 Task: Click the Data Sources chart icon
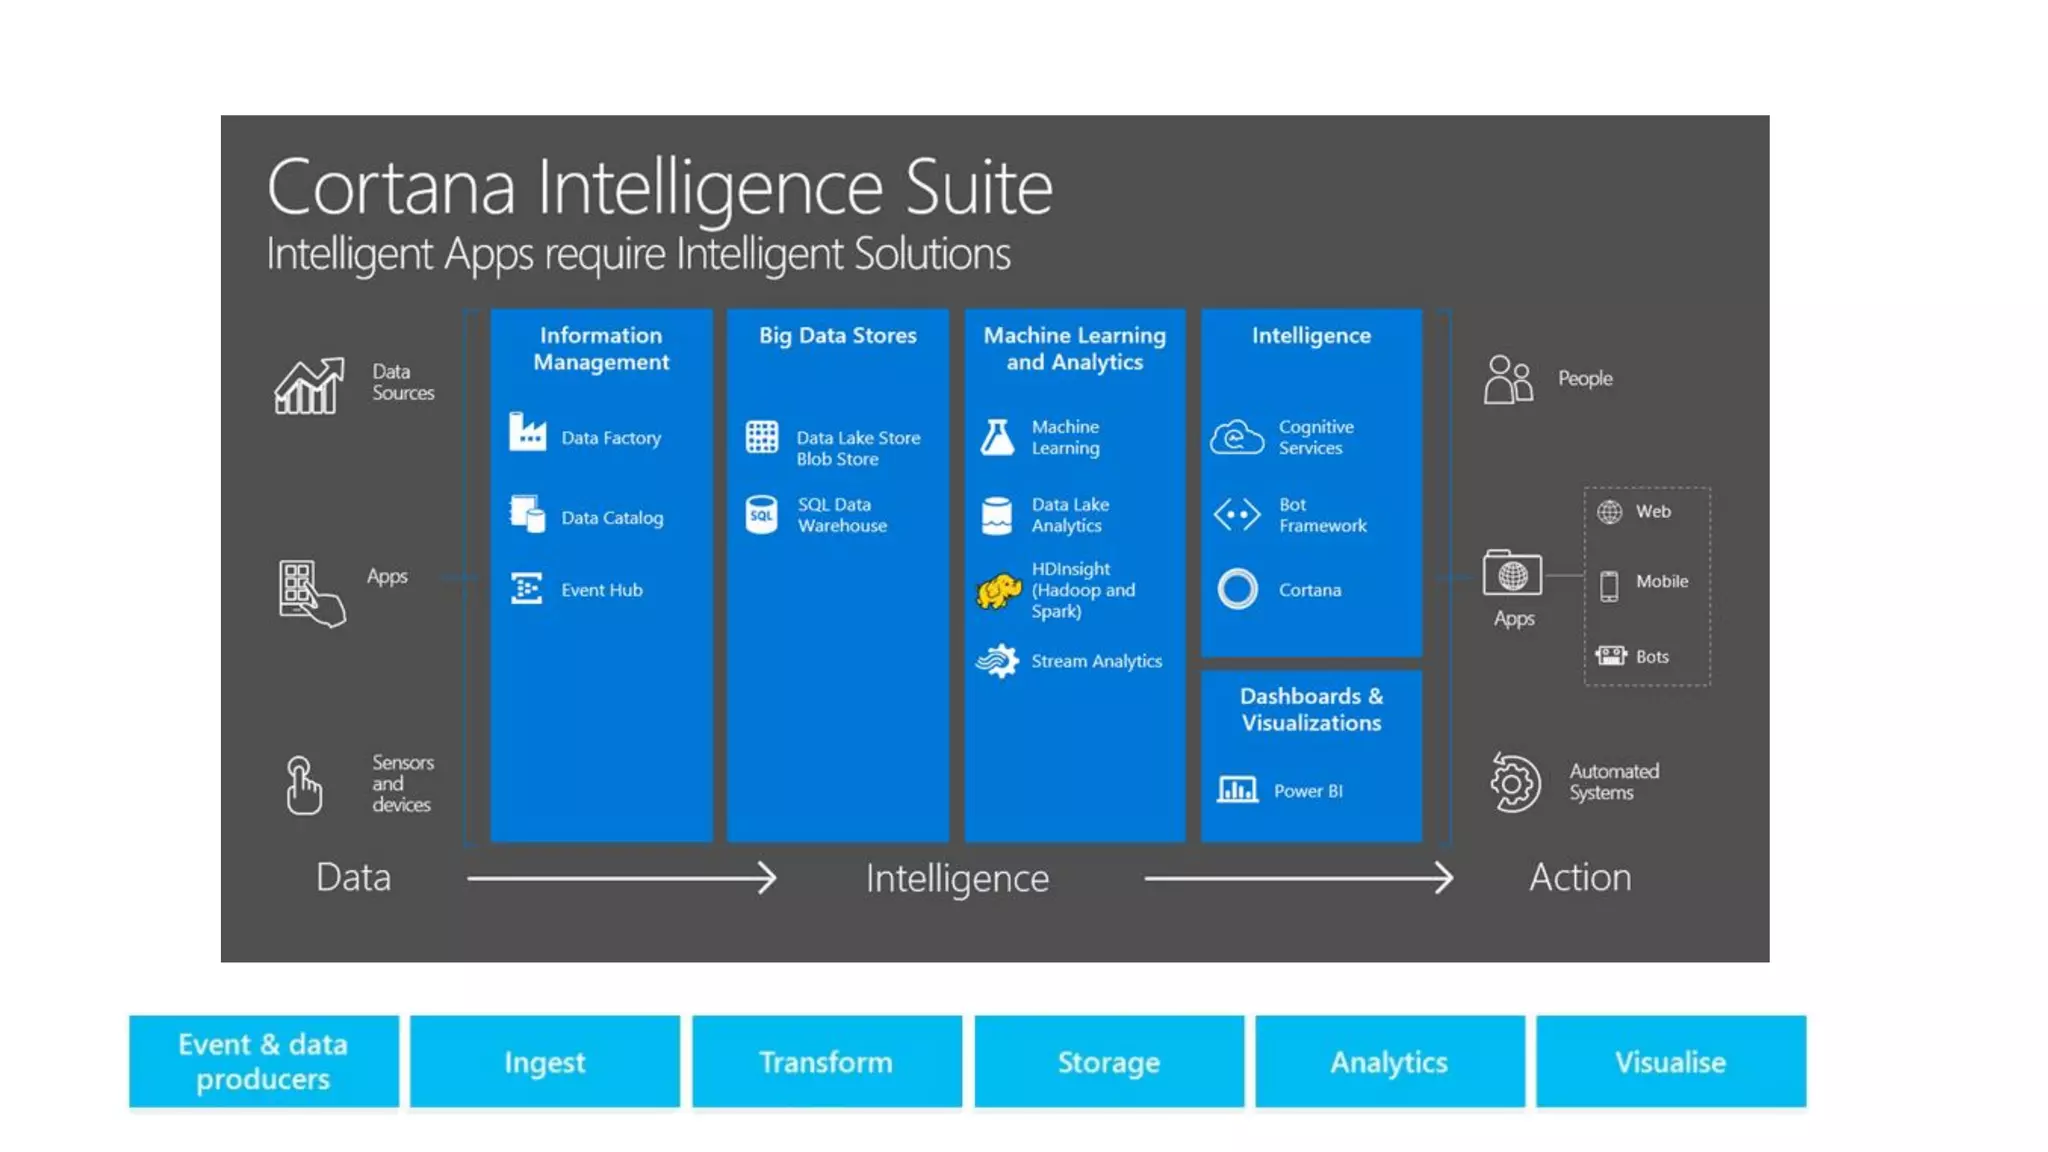click(x=310, y=386)
